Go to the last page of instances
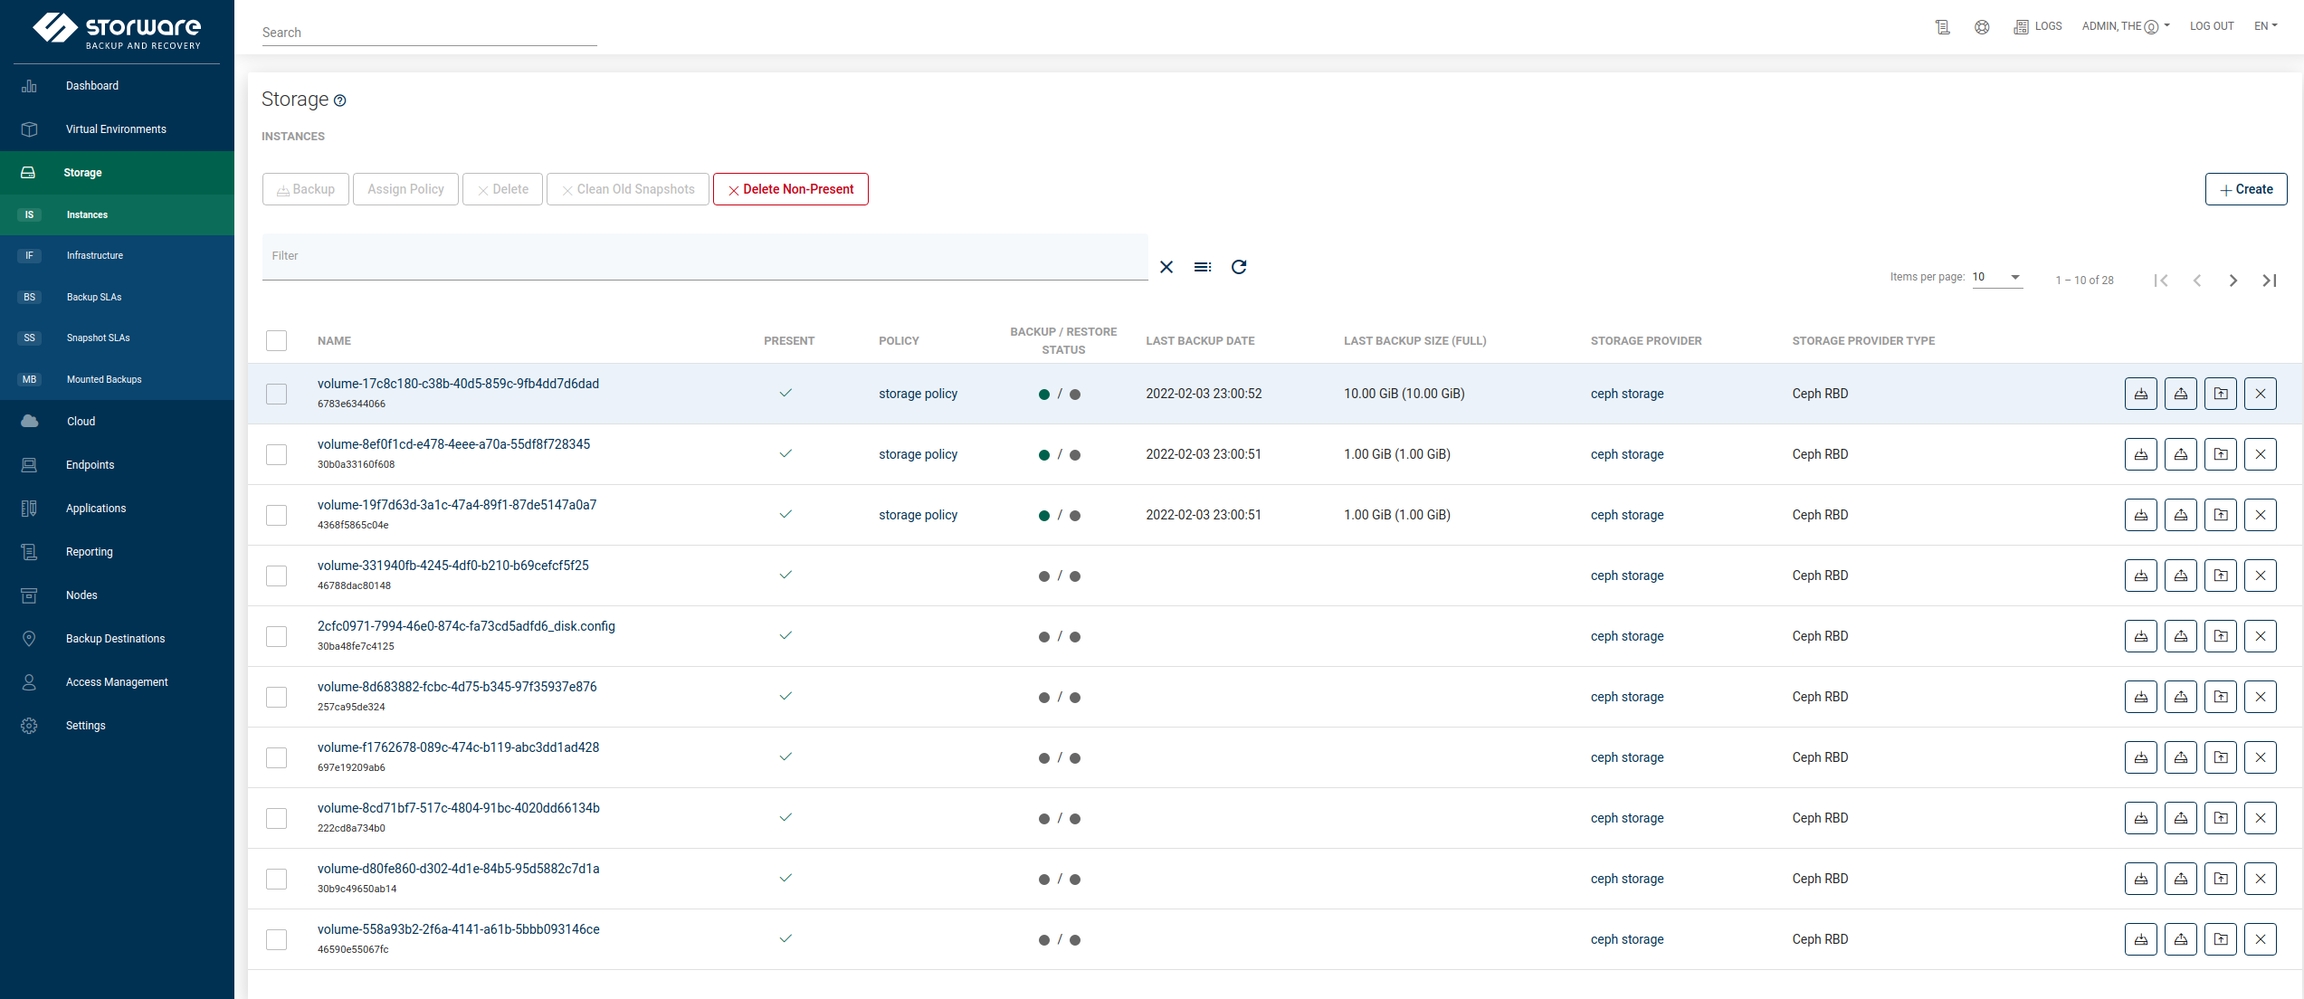Screen dimensions: 2304x999 (x=2269, y=281)
